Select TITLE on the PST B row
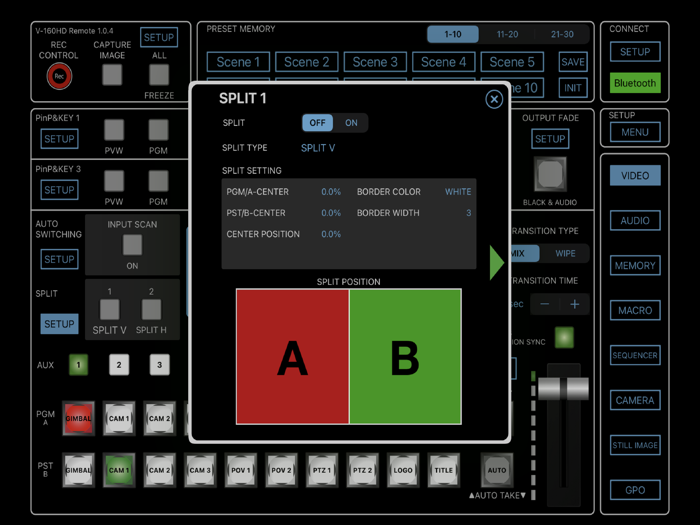Viewport: 700px width, 525px height. point(443,470)
